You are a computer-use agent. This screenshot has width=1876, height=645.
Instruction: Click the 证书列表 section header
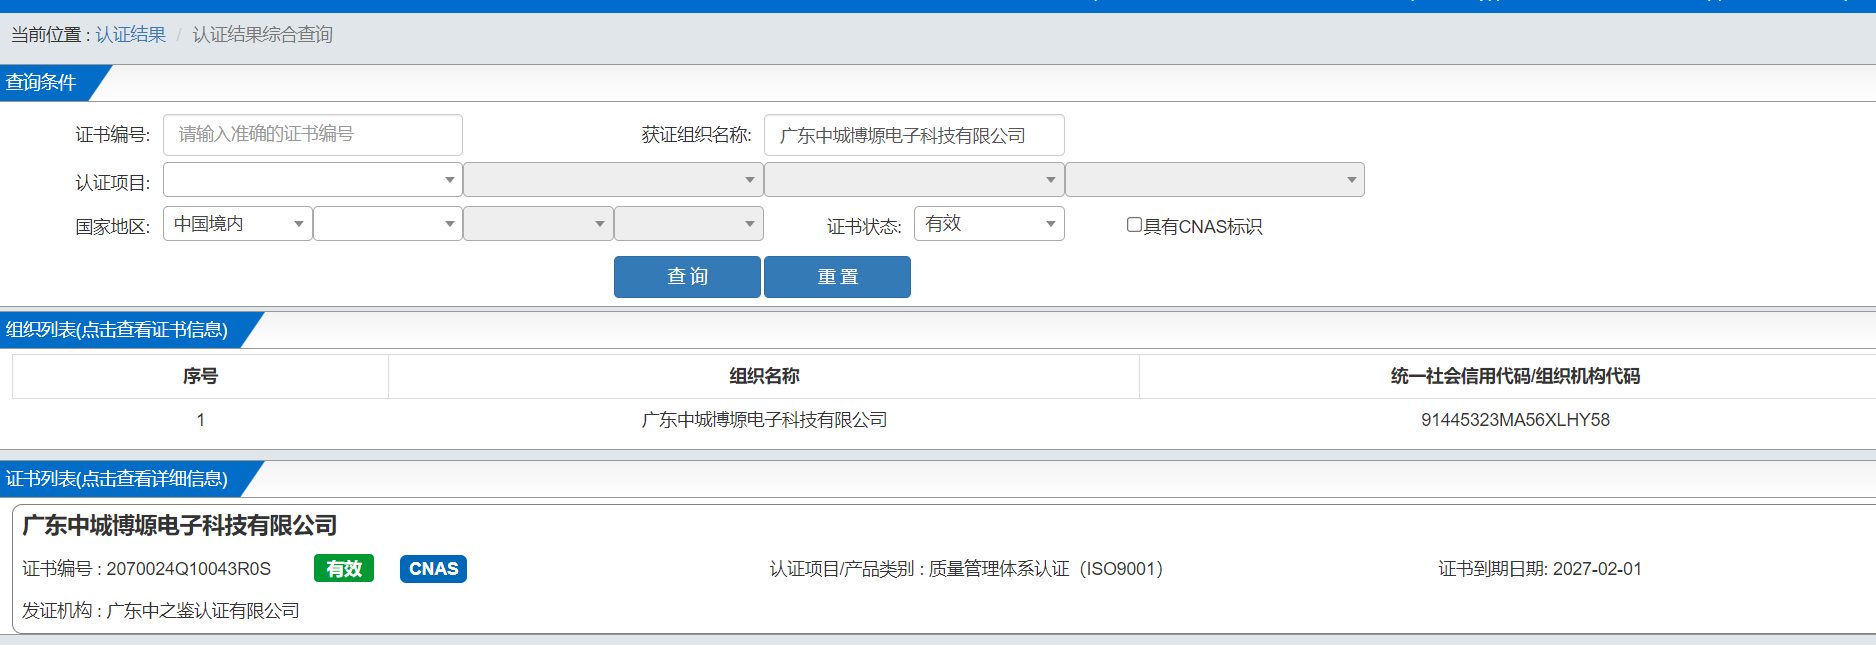(x=117, y=479)
